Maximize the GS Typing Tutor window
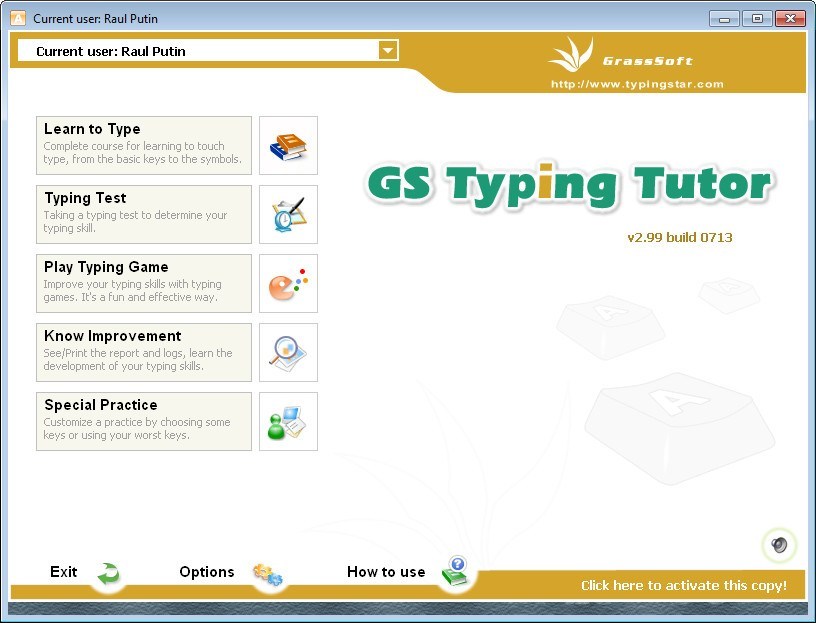The height and width of the screenshot is (623, 816). [x=757, y=19]
